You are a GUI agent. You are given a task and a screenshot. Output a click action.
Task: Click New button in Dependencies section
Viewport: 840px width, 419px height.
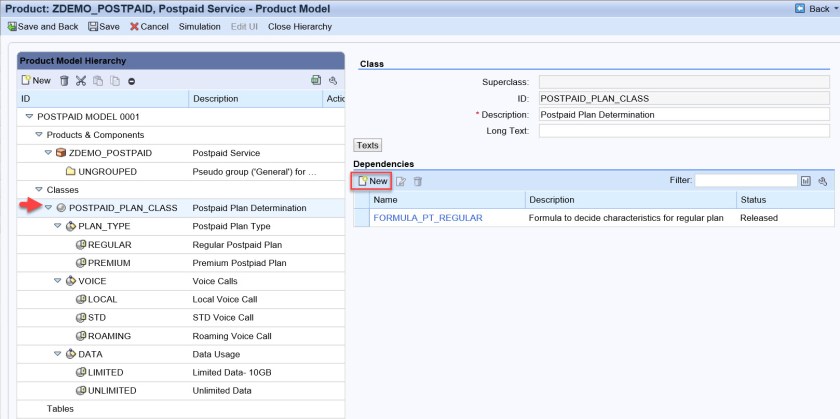click(x=371, y=181)
